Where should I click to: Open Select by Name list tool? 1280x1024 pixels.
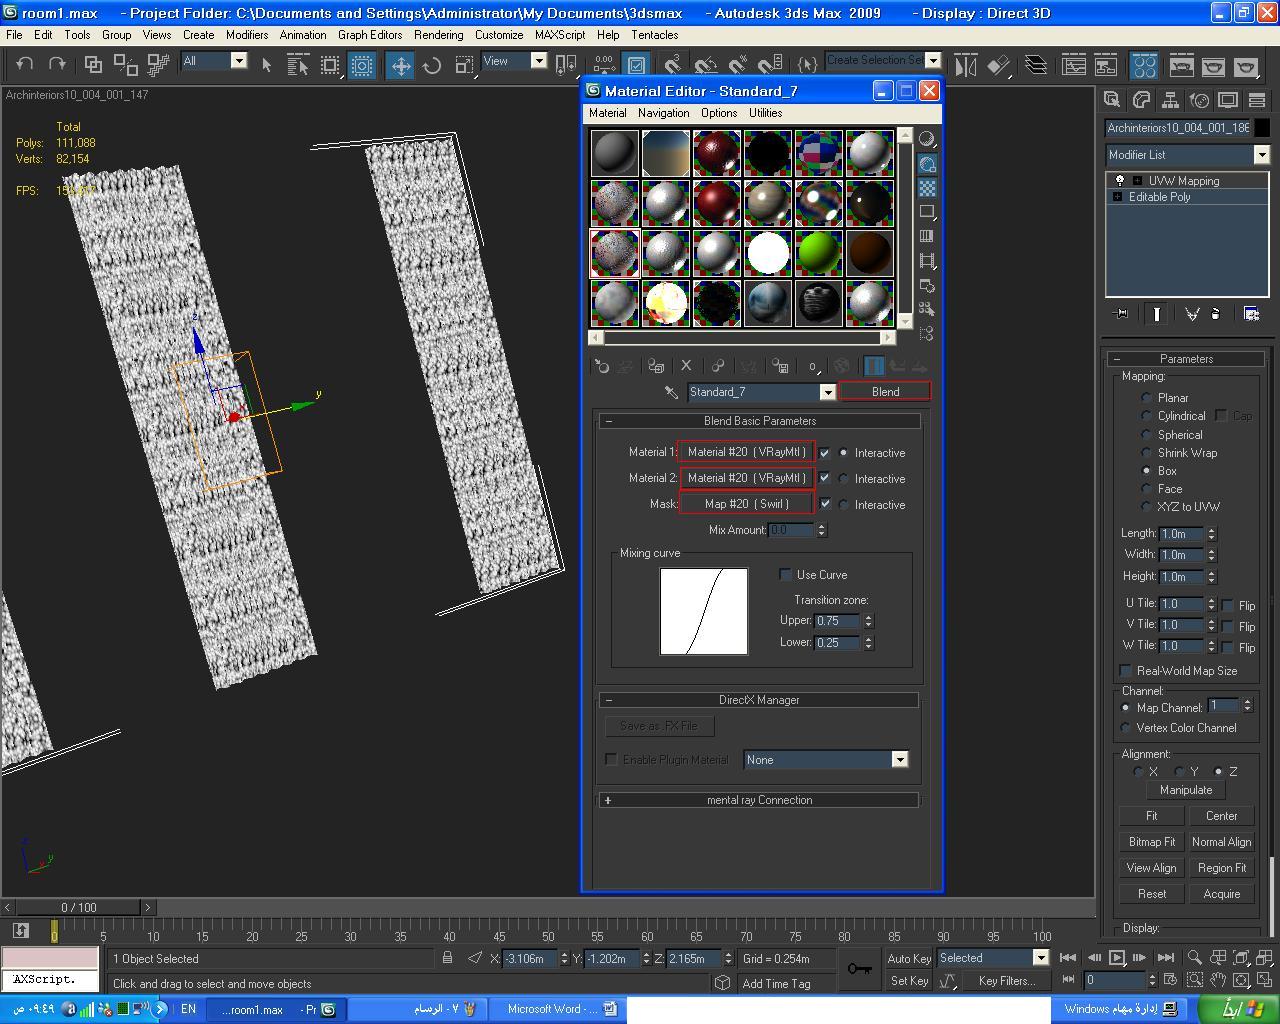point(298,65)
